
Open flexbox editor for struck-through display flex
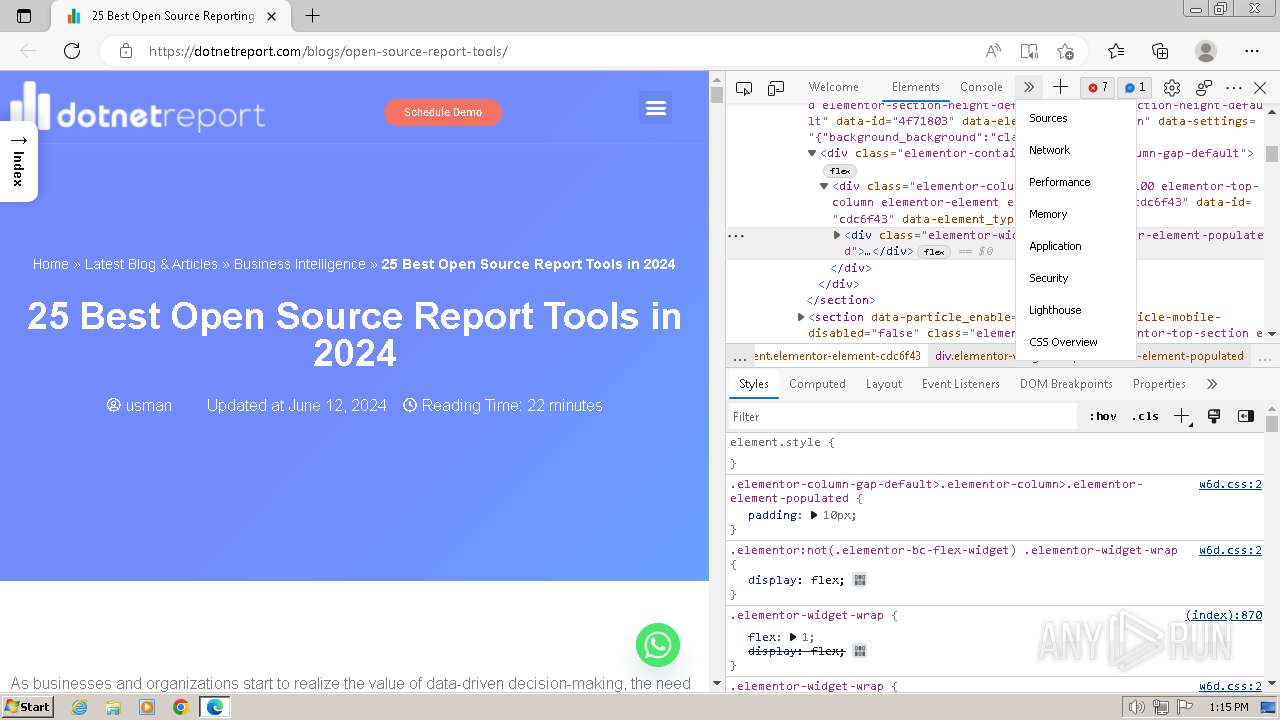860,651
